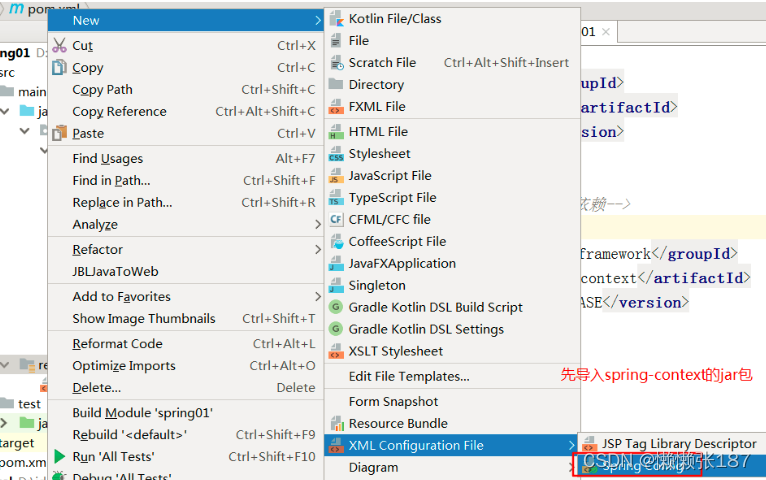The height and width of the screenshot is (480, 766).
Task: Click the XSLT Stylesheet icon
Action: (336, 351)
